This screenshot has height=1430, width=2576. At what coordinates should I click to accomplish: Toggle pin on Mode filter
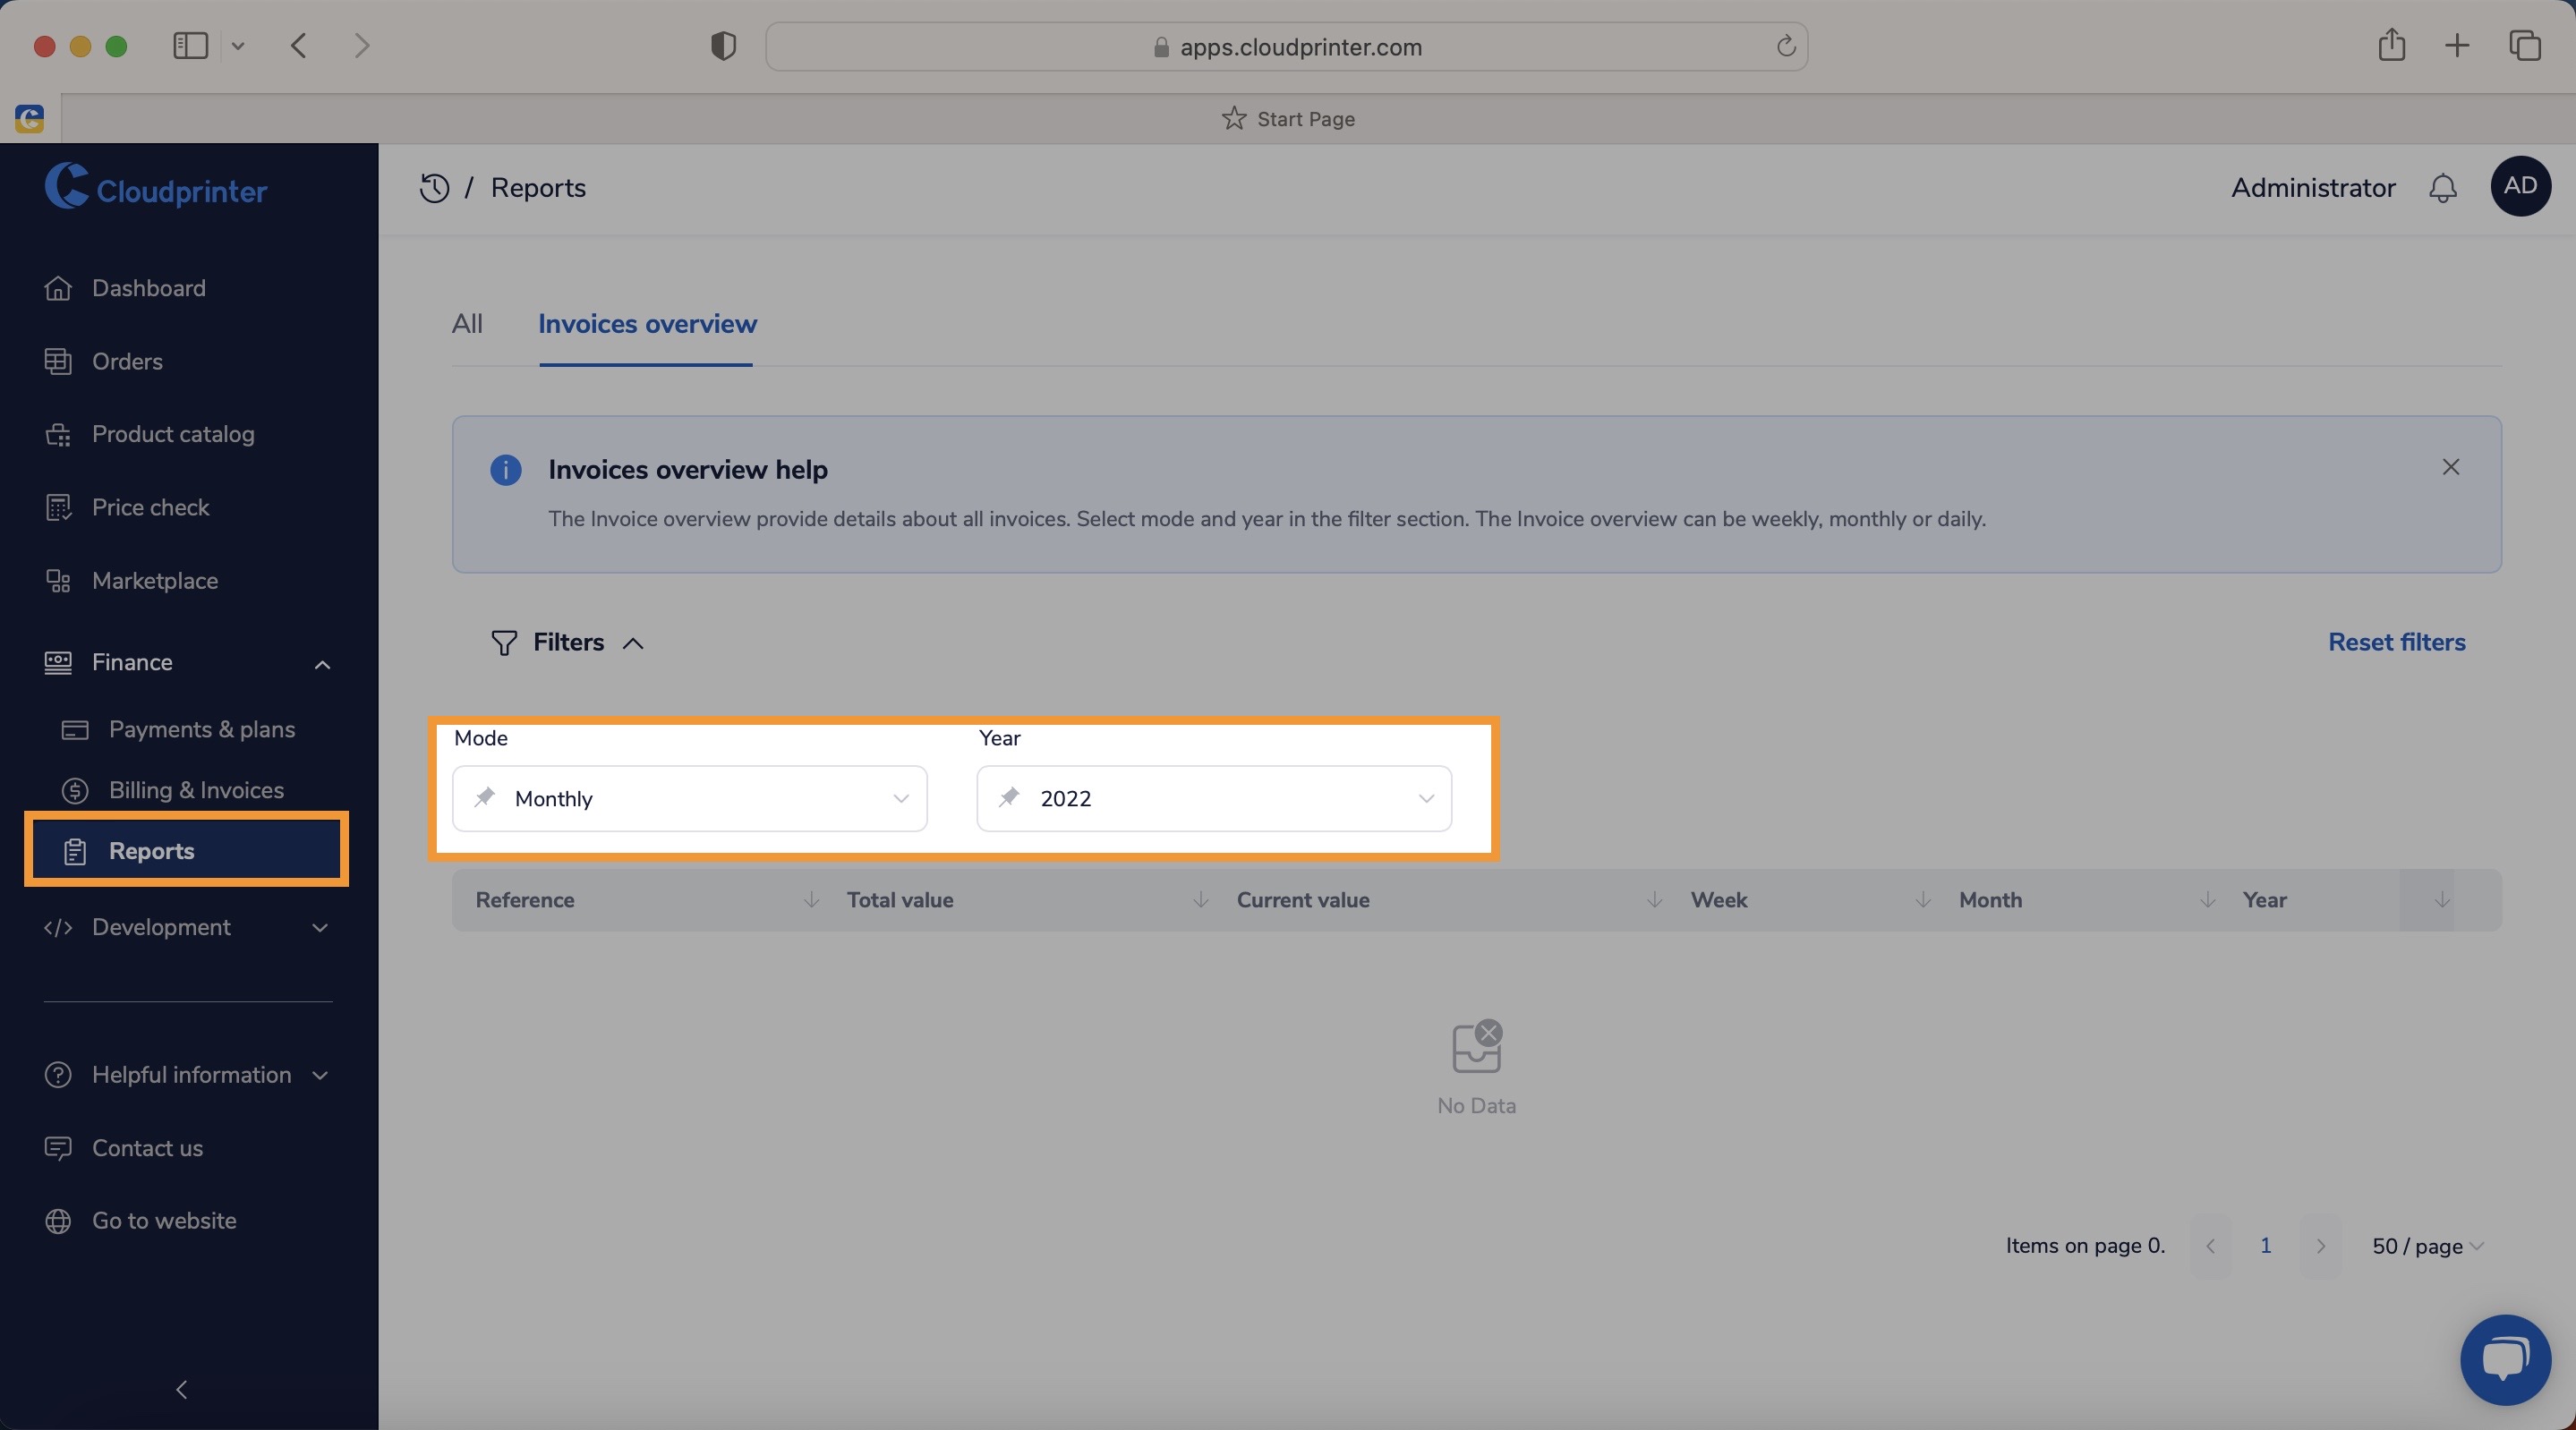485,797
